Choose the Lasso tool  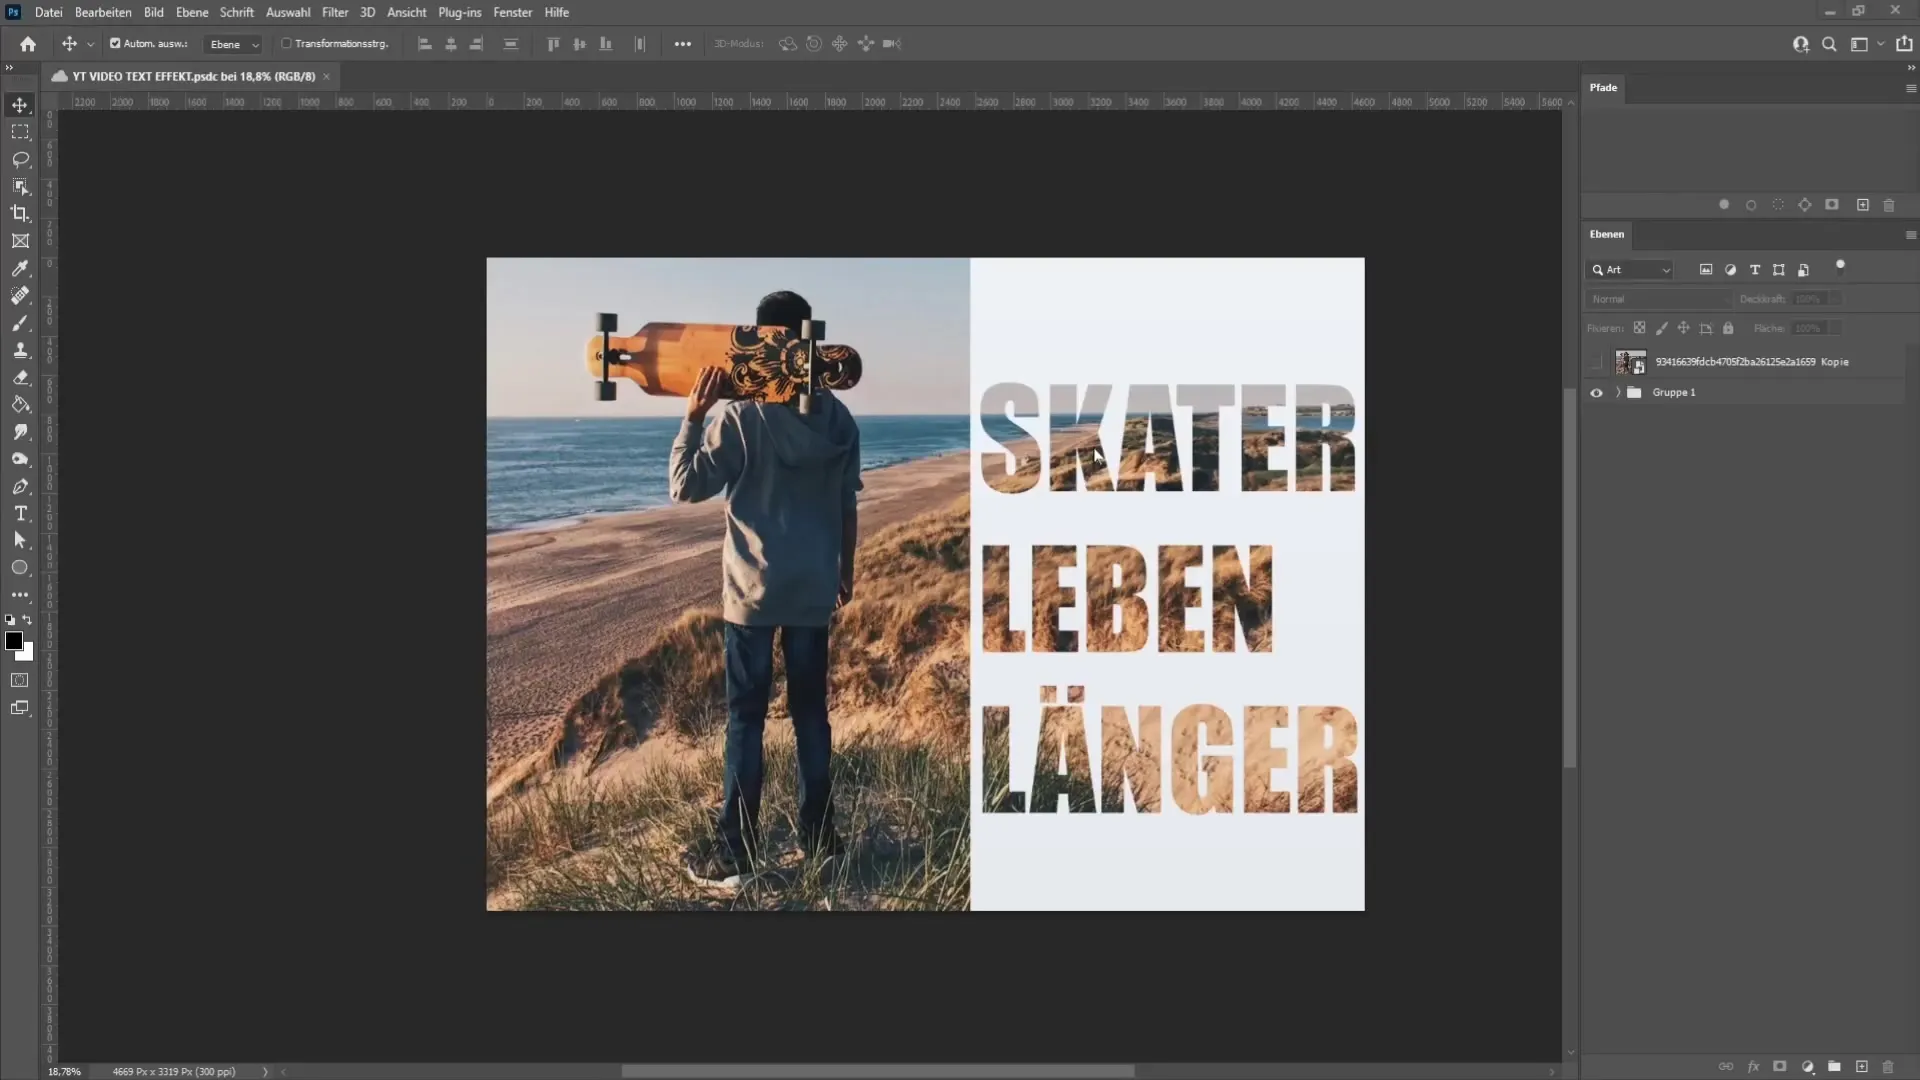[x=20, y=159]
